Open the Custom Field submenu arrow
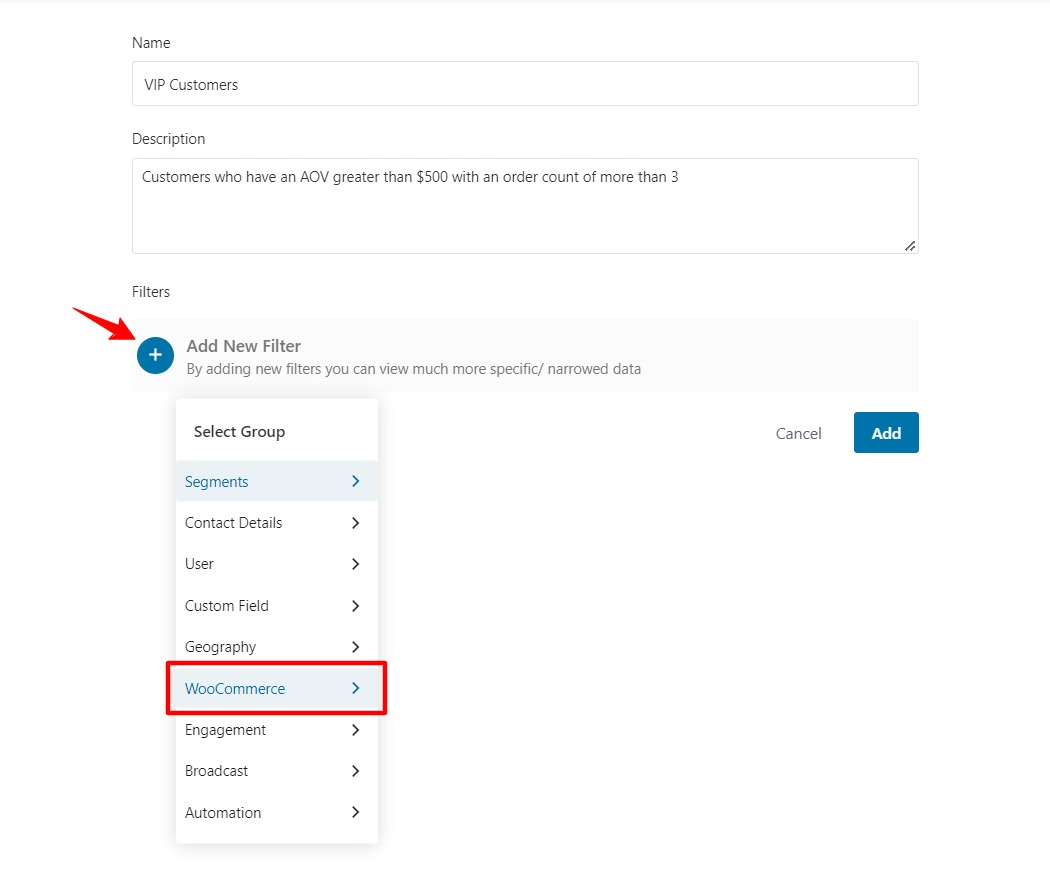Image resolution: width=1050 pixels, height=895 pixels. [355, 606]
